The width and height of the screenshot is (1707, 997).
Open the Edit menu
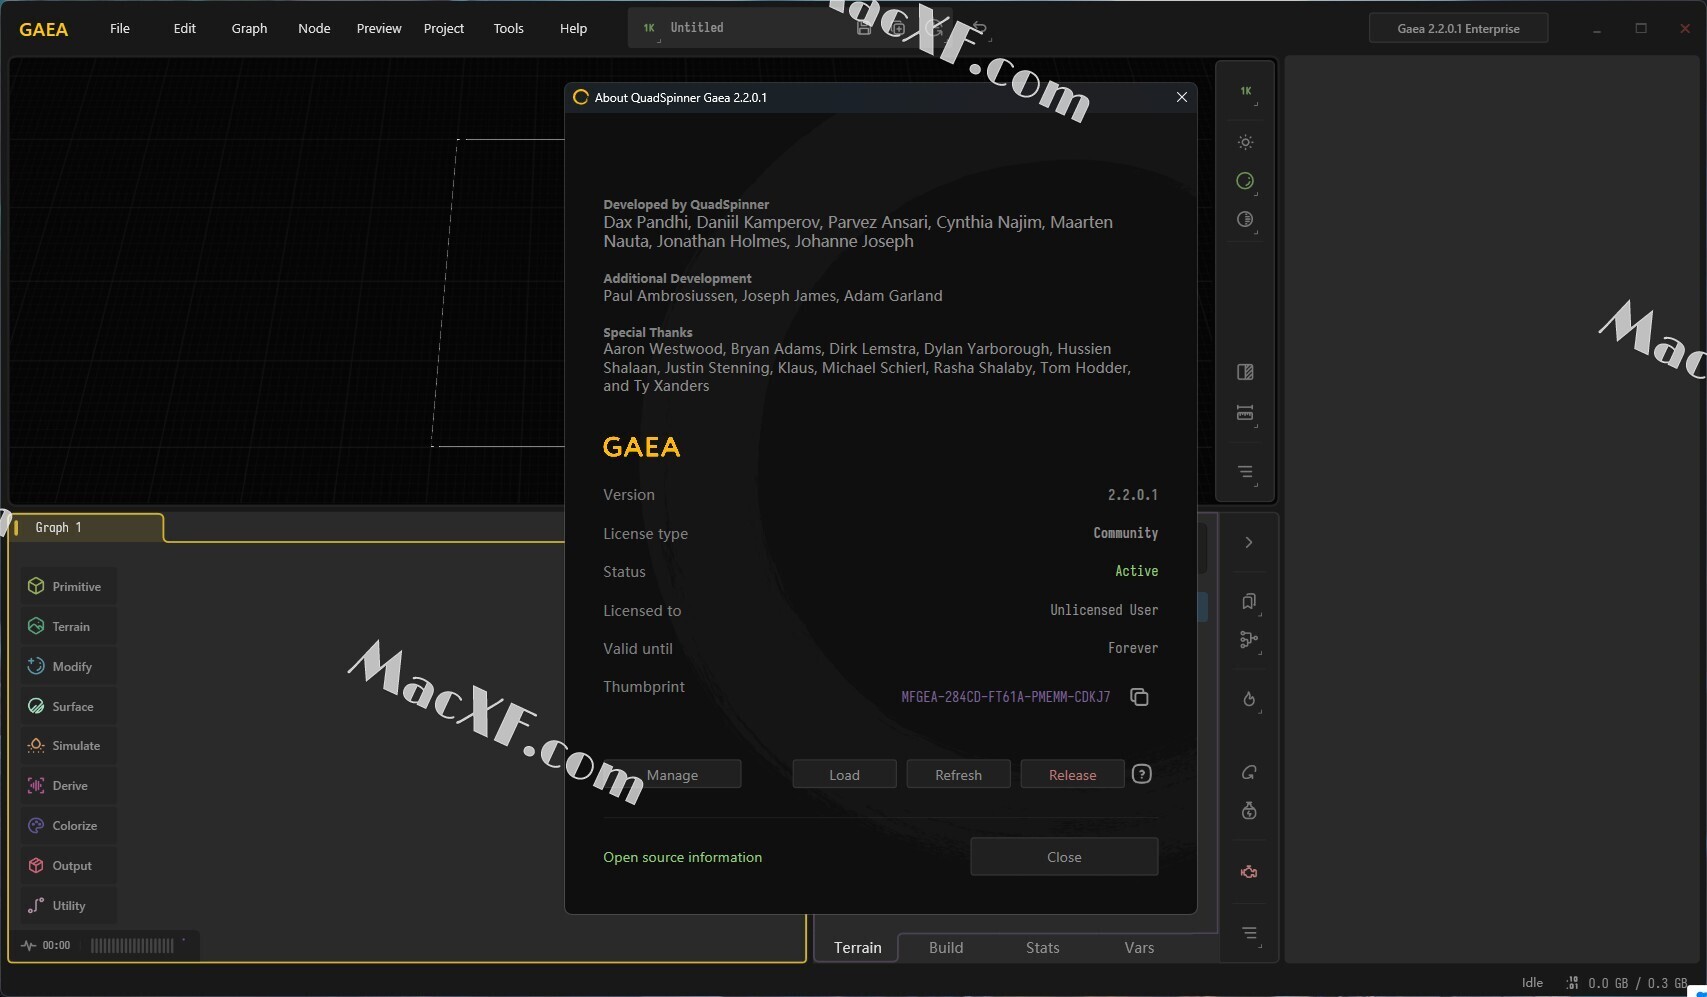[185, 28]
